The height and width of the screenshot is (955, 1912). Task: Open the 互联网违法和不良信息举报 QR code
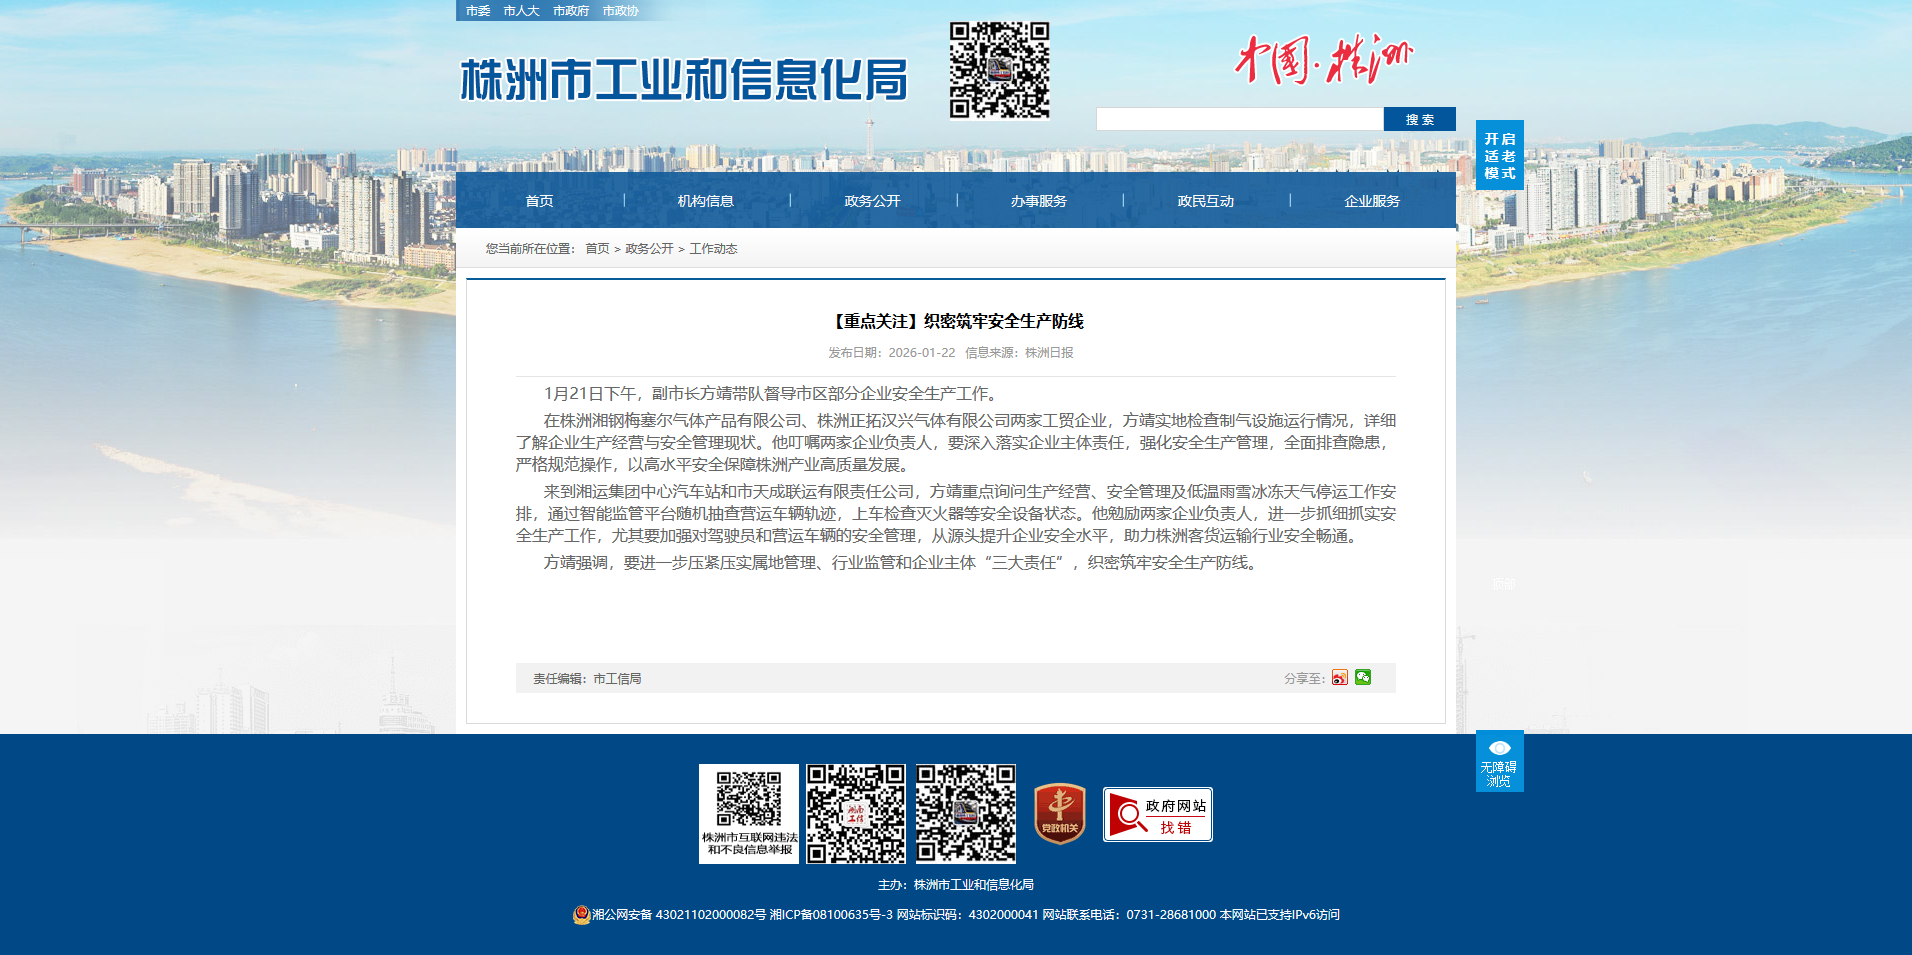748,813
